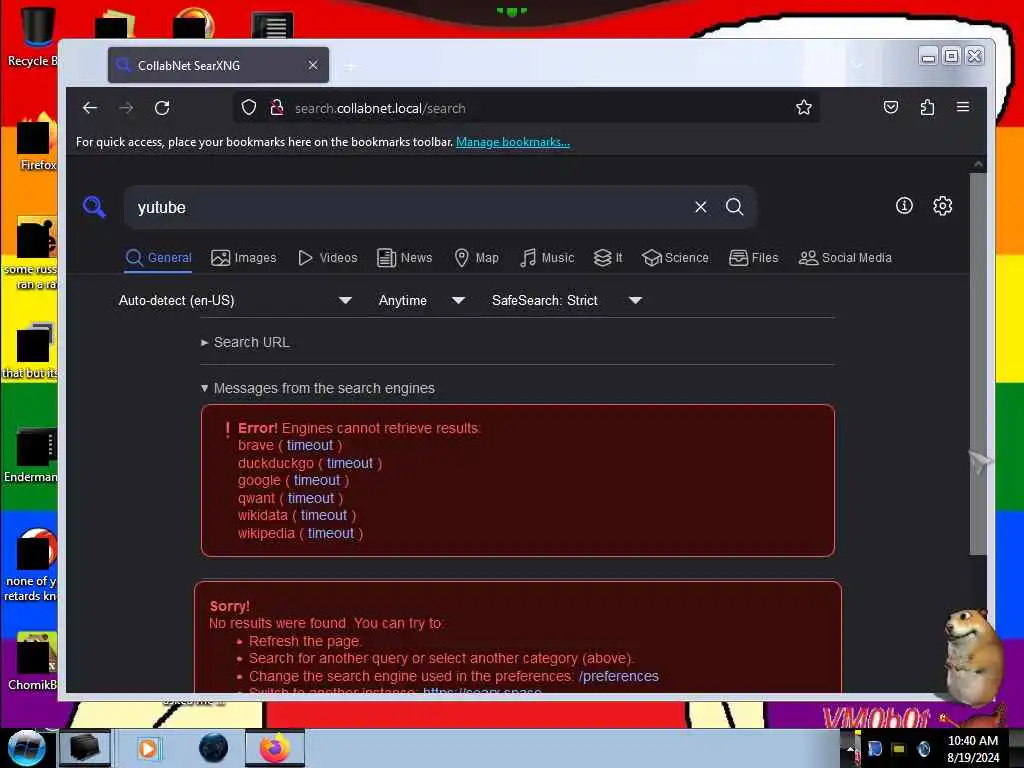The height and width of the screenshot is (768, 1024).
Task: Open the list all tabs dropdown
Action: [x=858, y=65]
